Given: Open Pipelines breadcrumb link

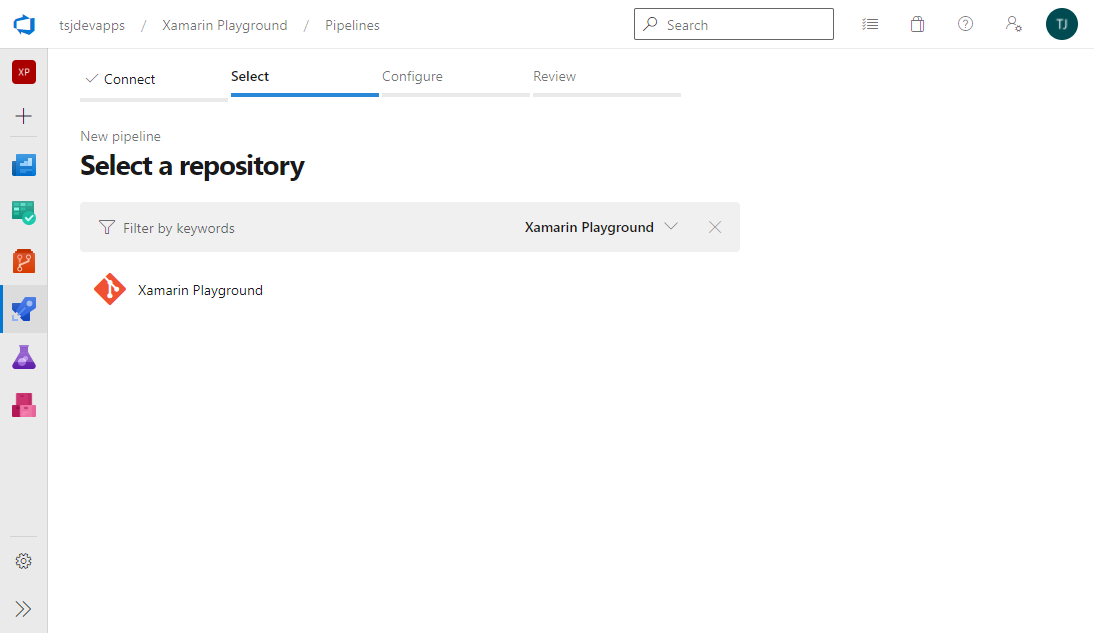Looking at the screenshot, I should coord(352,25).
